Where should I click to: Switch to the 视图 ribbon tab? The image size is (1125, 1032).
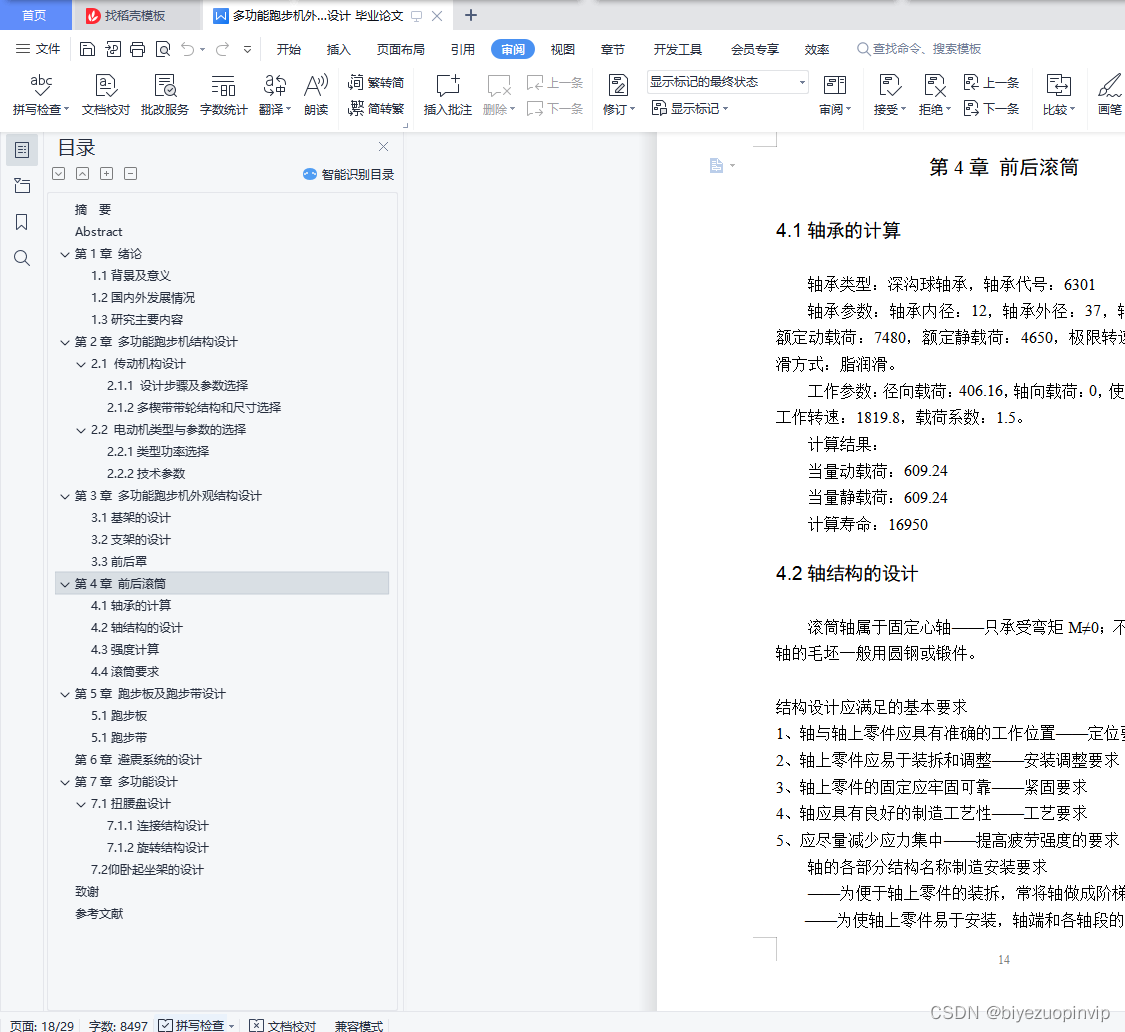coord(562,49)
